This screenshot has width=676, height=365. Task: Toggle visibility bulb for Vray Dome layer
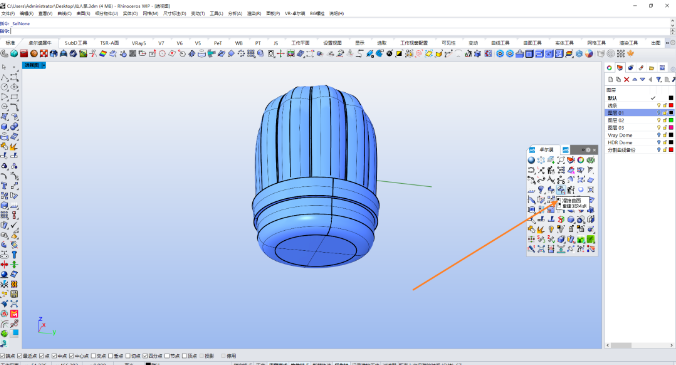(659, 135)
